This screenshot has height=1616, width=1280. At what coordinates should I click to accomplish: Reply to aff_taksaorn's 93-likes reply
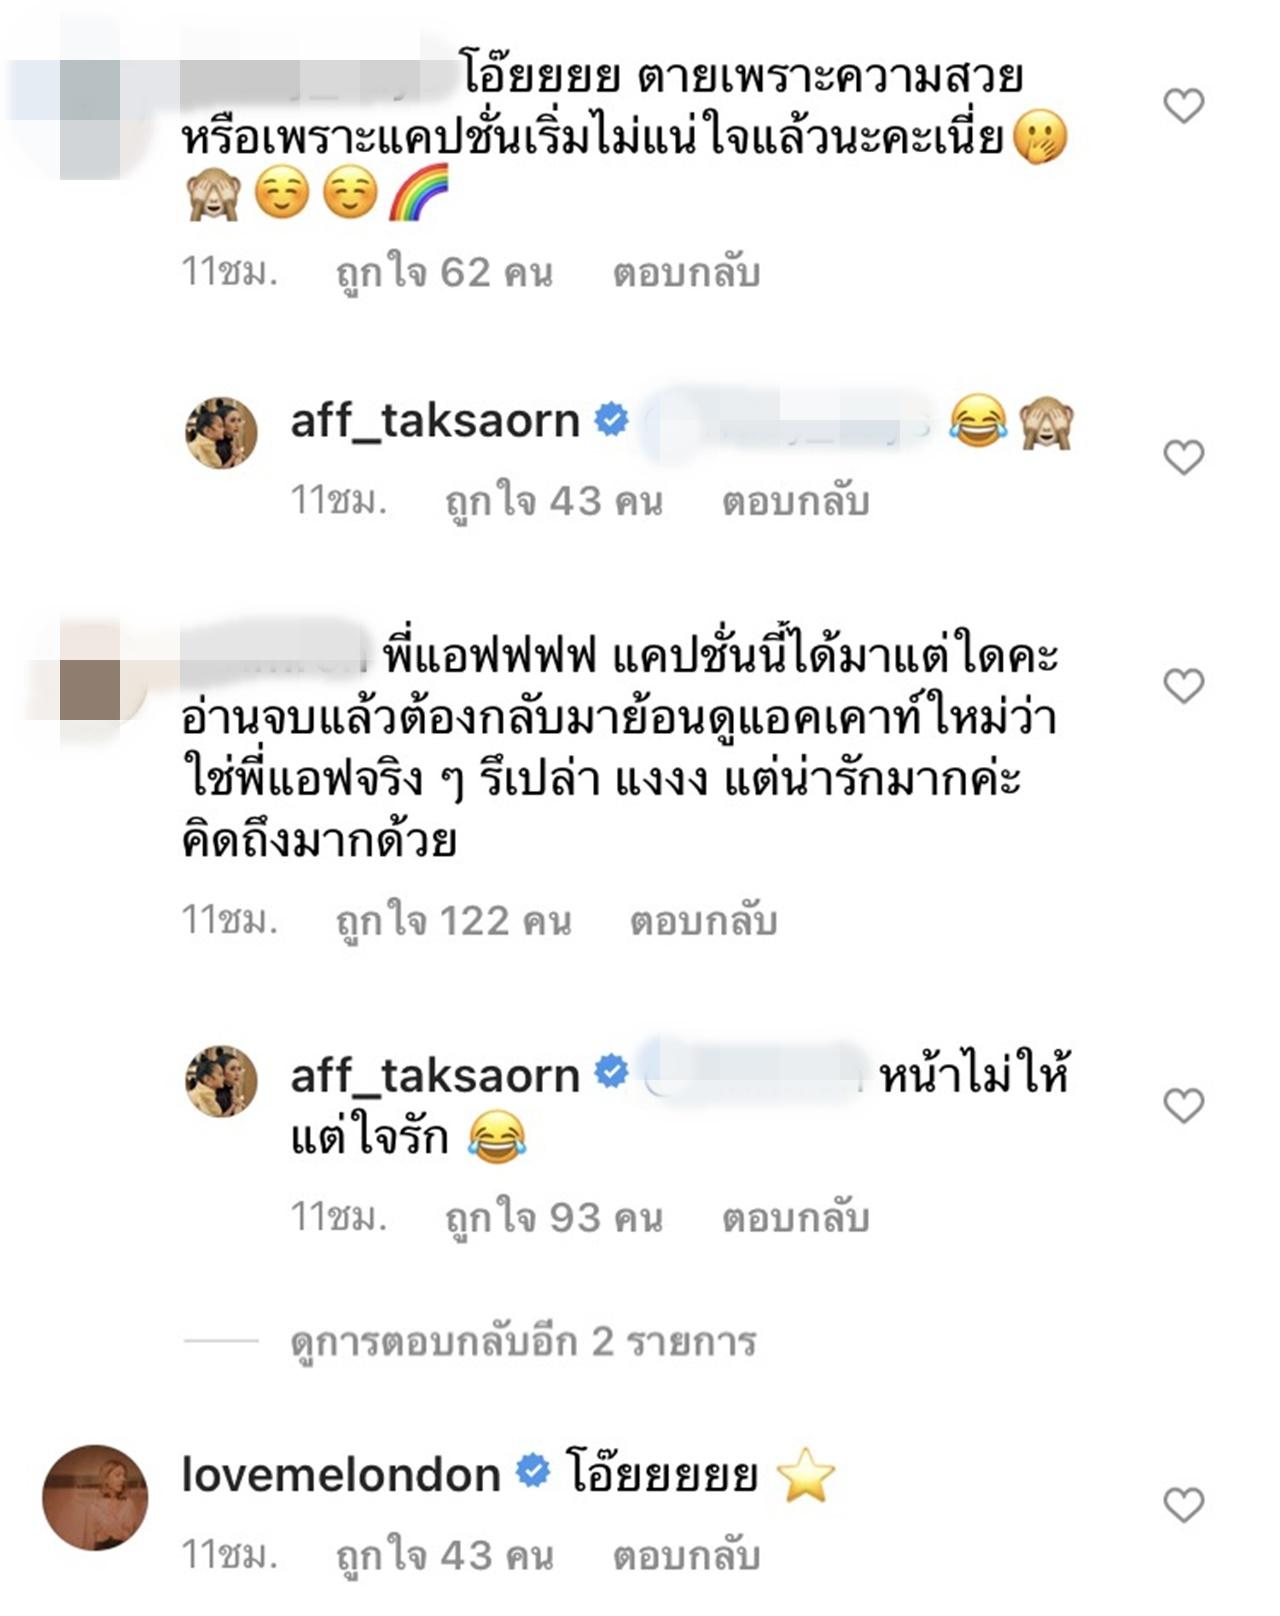795,1218
